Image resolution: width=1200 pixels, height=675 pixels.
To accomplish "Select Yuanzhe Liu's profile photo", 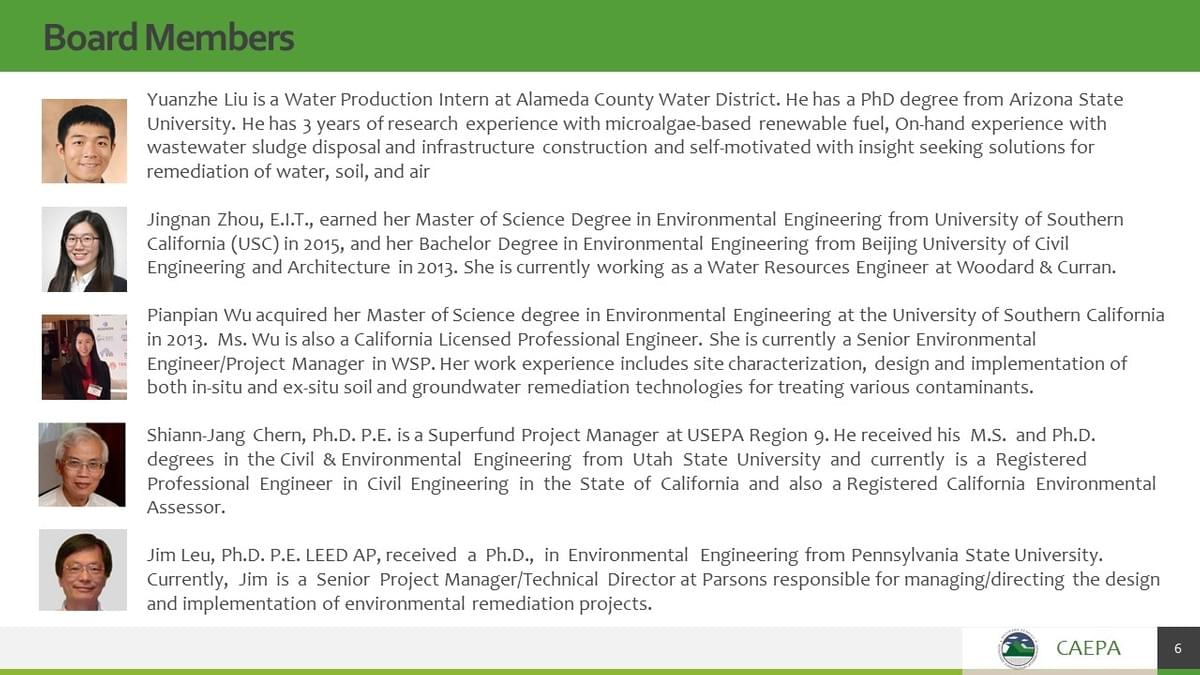I will [84, 141].
